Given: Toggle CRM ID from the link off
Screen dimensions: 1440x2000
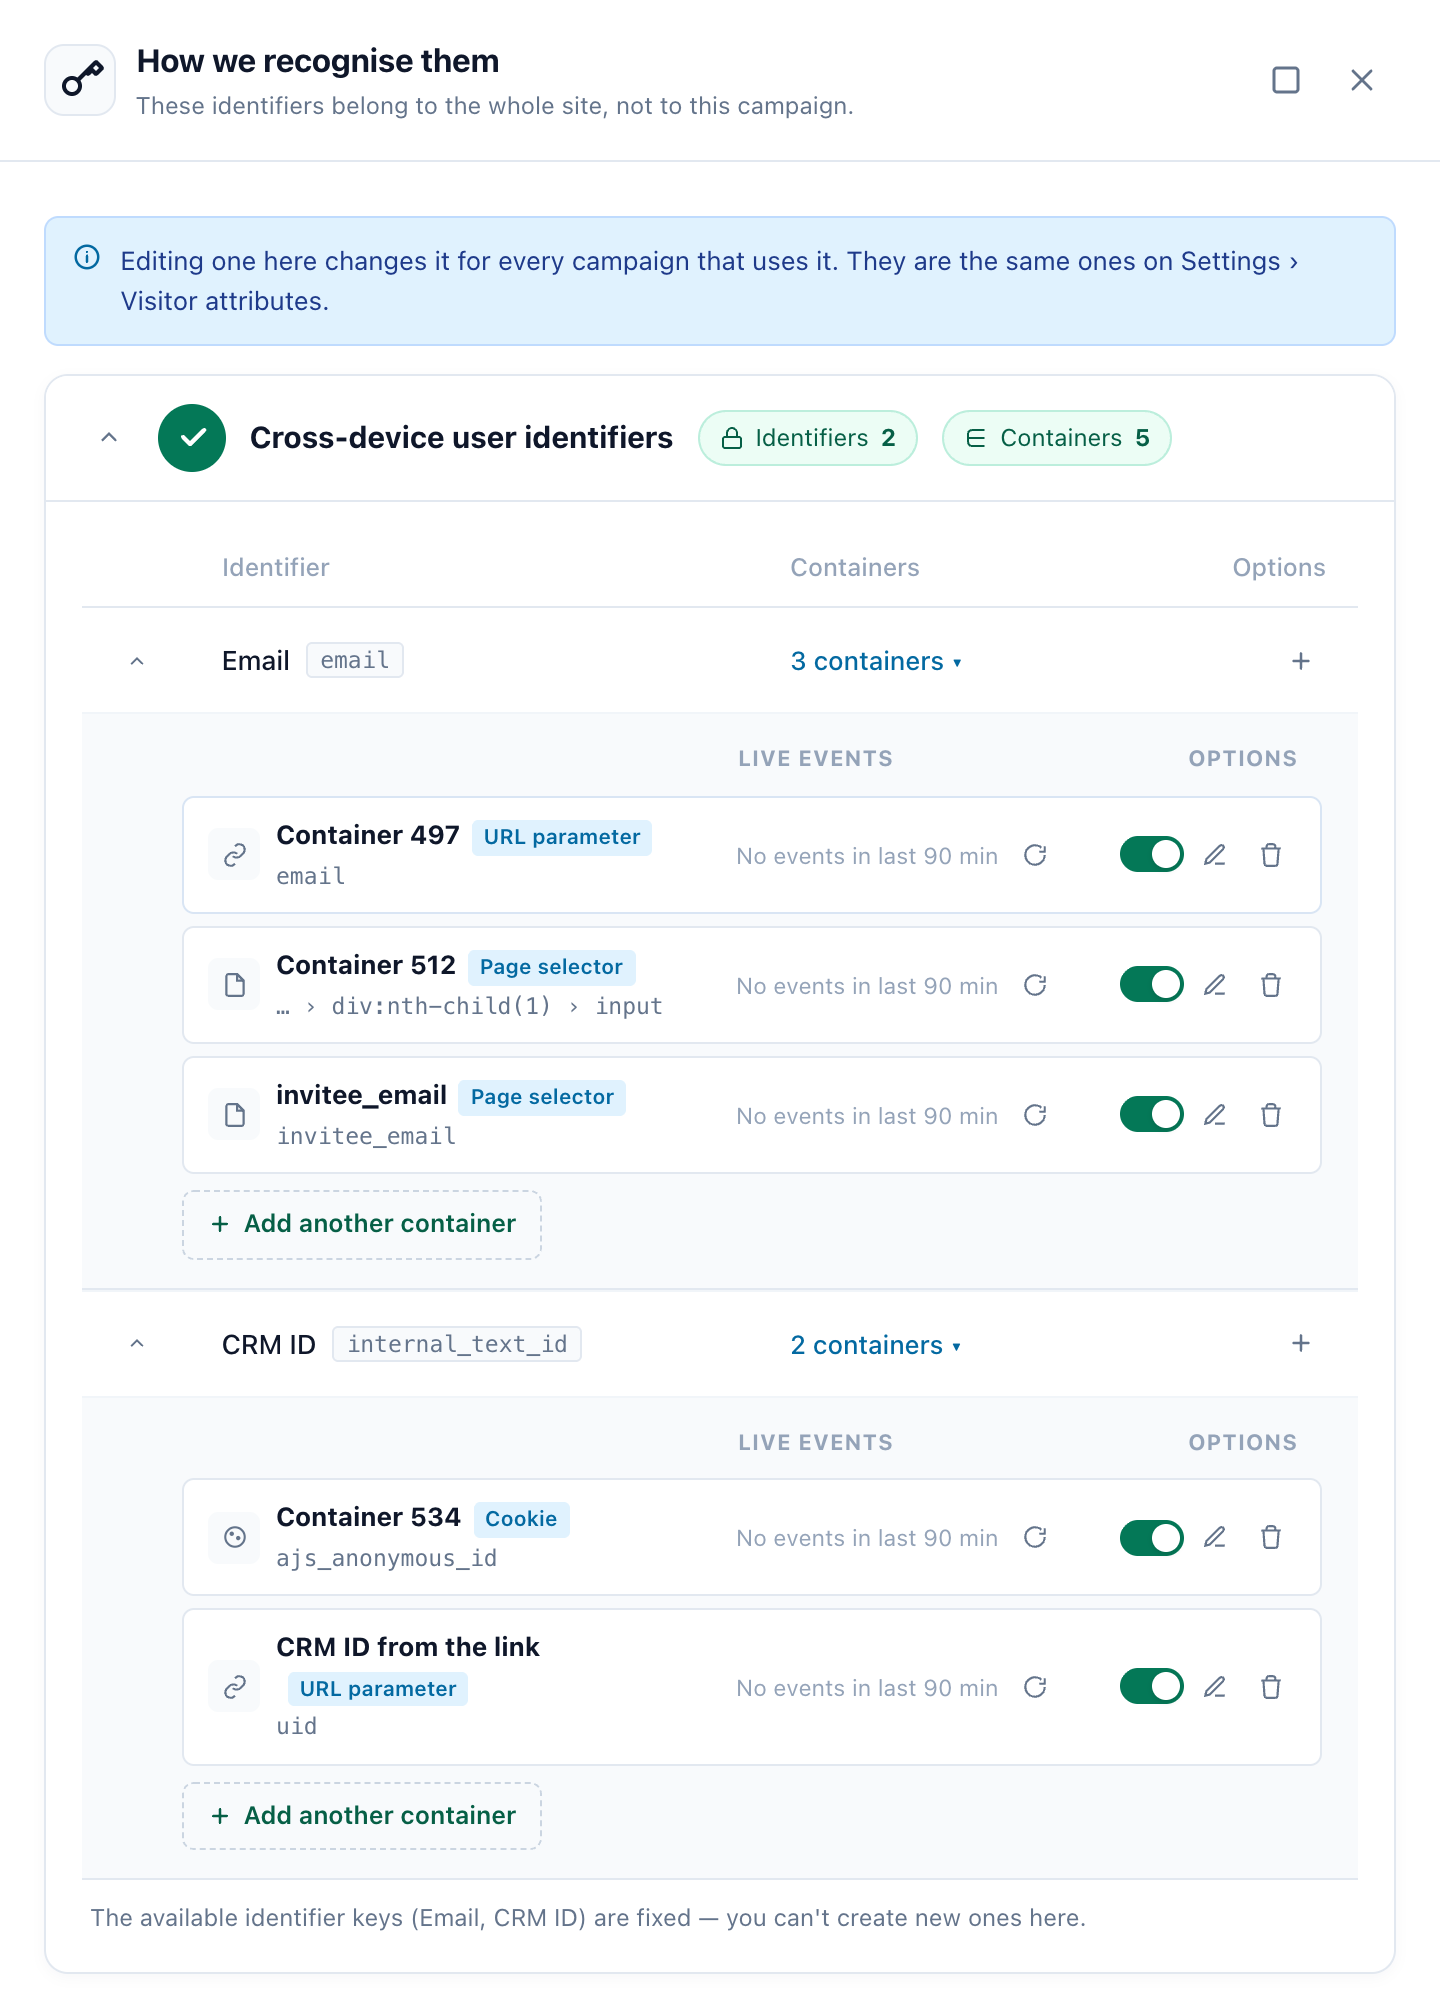Looking at the screenshot, I should point(1152,1687).
